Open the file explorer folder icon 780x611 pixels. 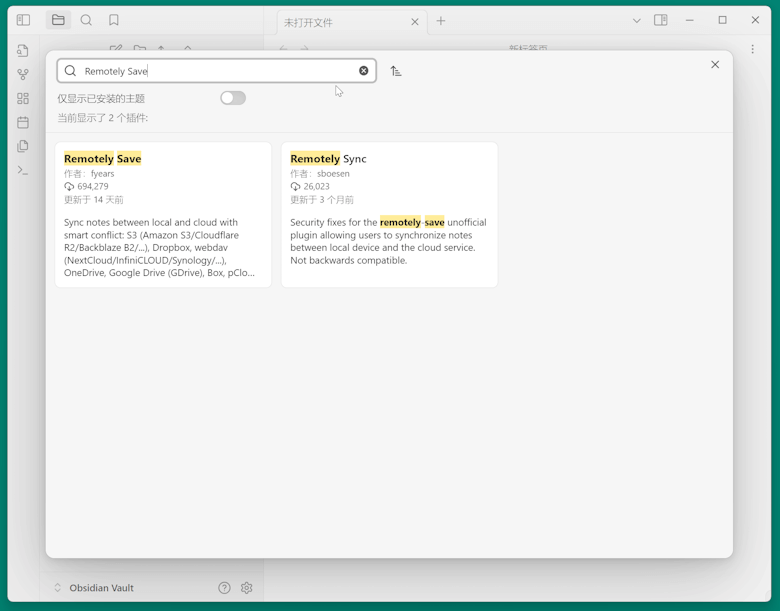(58, 20)
